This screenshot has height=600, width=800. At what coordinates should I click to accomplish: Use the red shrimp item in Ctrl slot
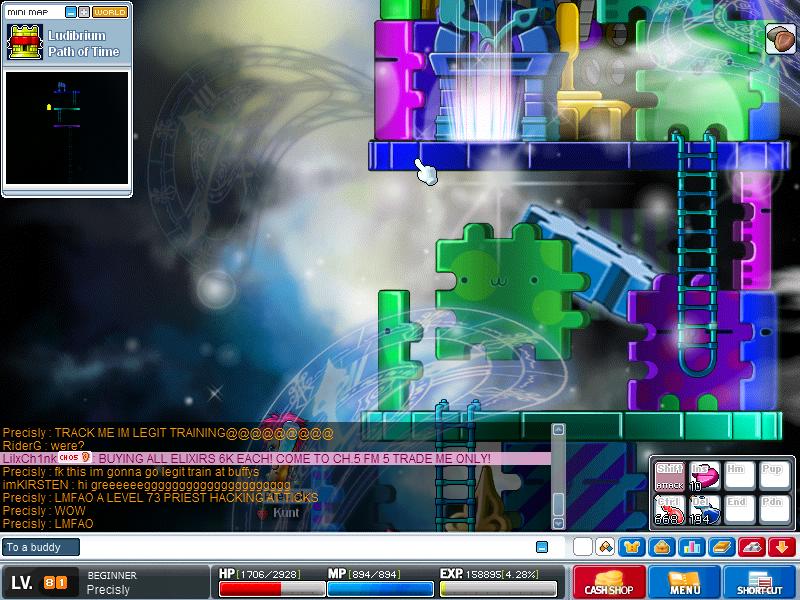670,509
